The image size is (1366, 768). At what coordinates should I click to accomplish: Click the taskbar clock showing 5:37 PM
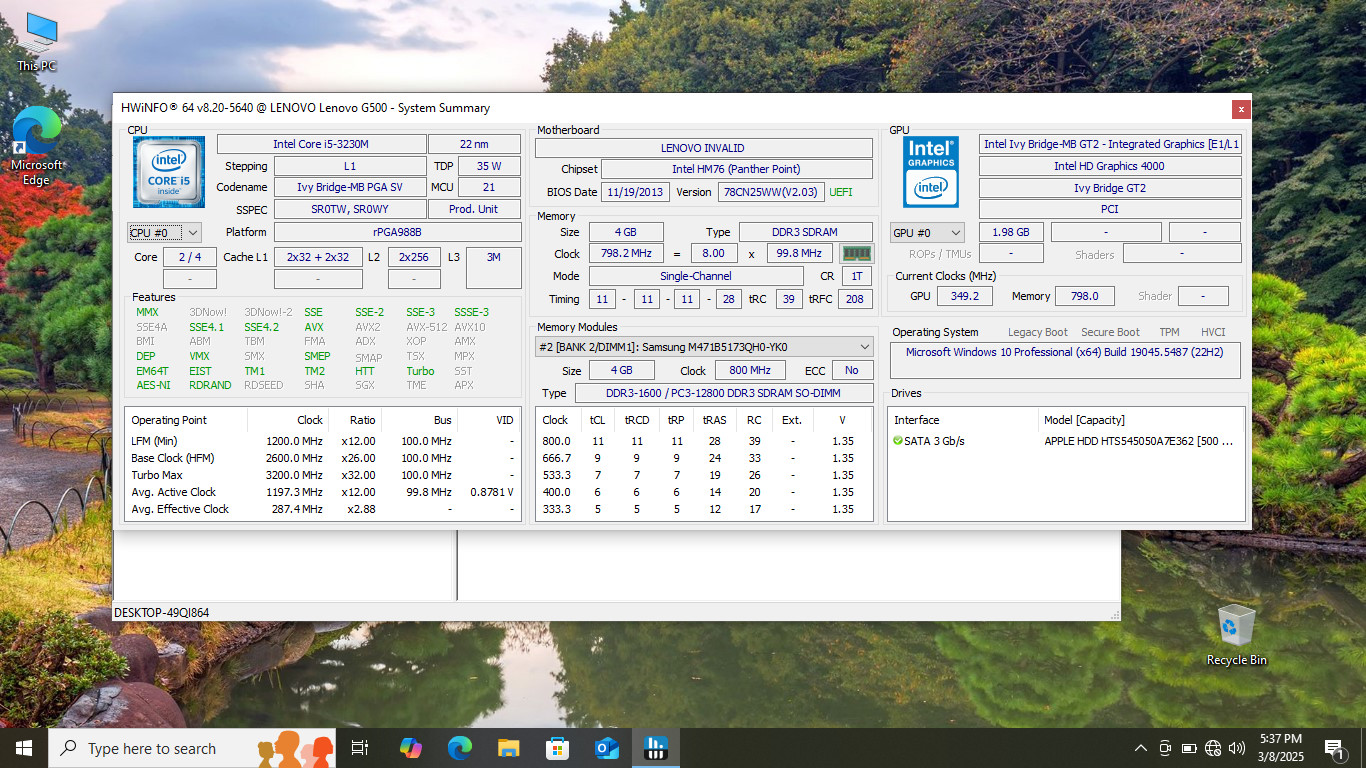[x=1280, y=748]
